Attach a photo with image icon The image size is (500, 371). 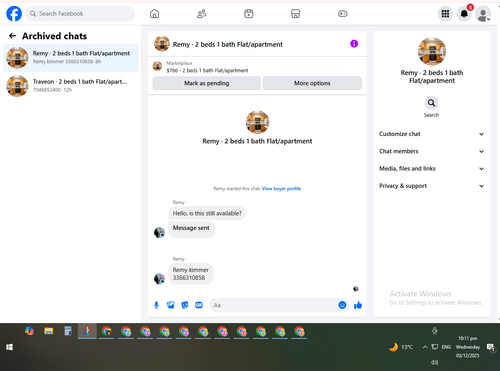(x=171, y=305)
